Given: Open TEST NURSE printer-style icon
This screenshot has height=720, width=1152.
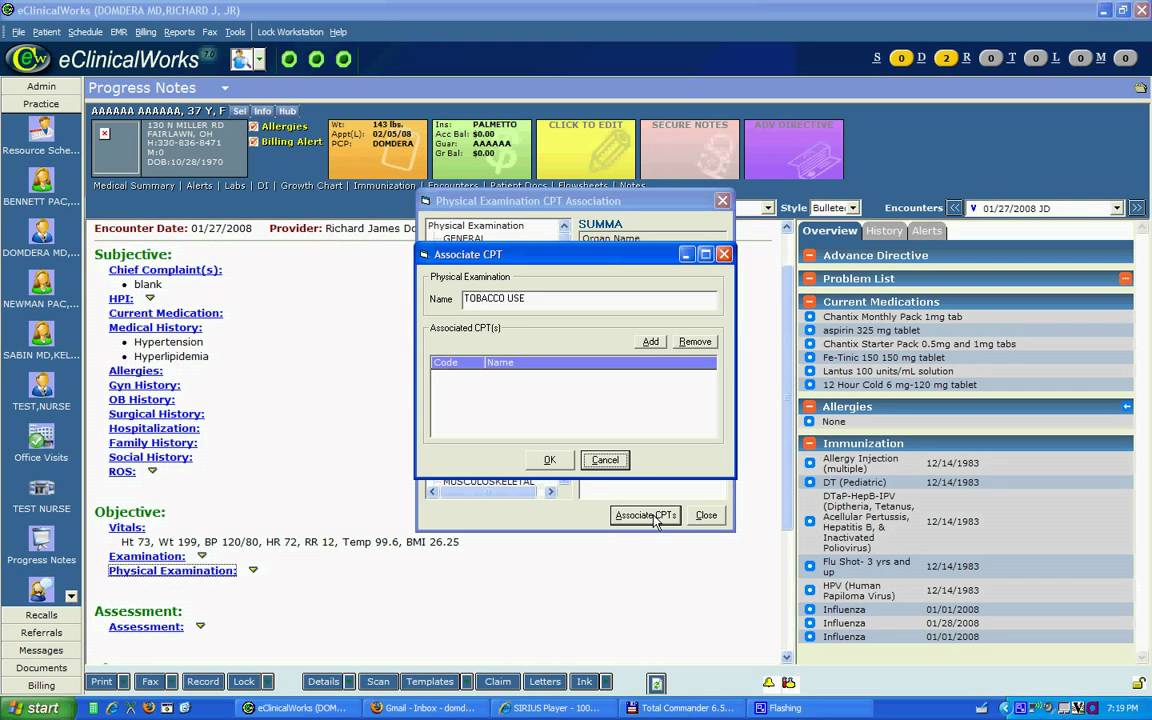Looking at the screenshot, I should click(41, 488).
